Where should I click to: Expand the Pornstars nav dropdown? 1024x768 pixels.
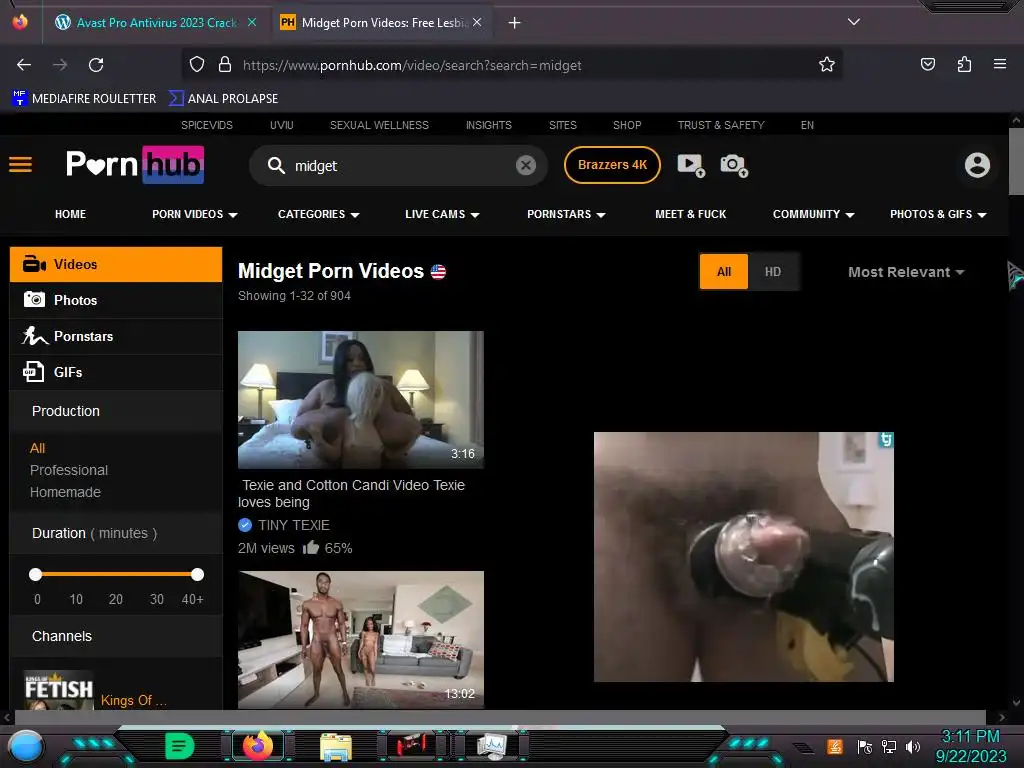tap(566, 214)
